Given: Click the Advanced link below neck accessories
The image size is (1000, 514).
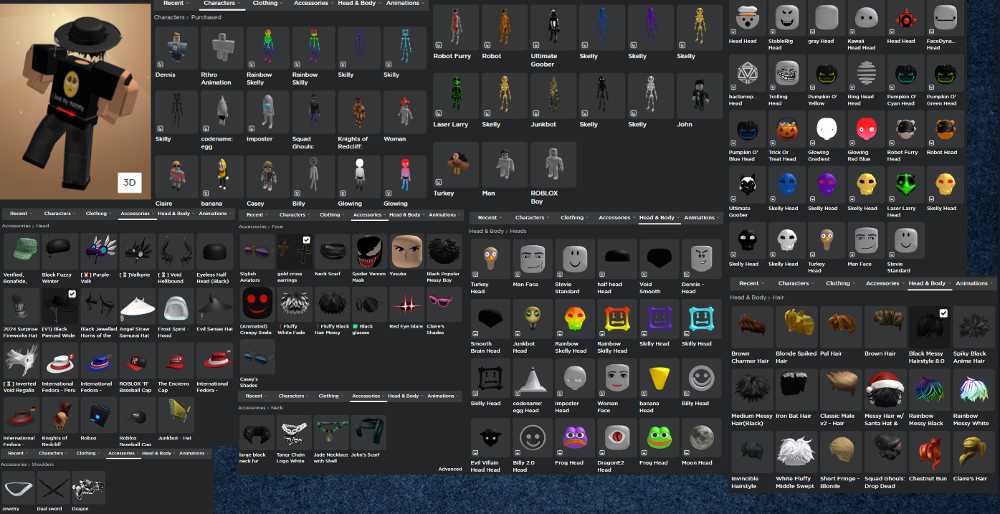Looking at the screenshot, I should tap(450, 469).
